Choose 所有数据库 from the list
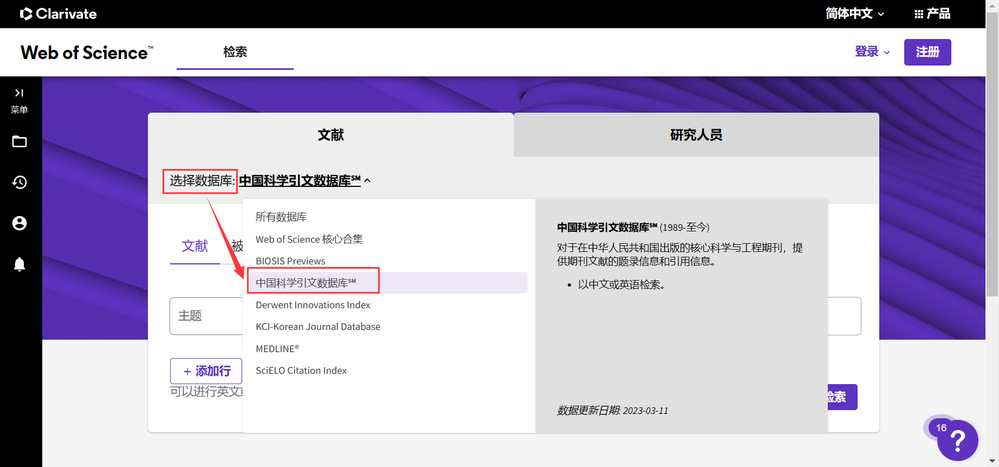 pos(281,217)
